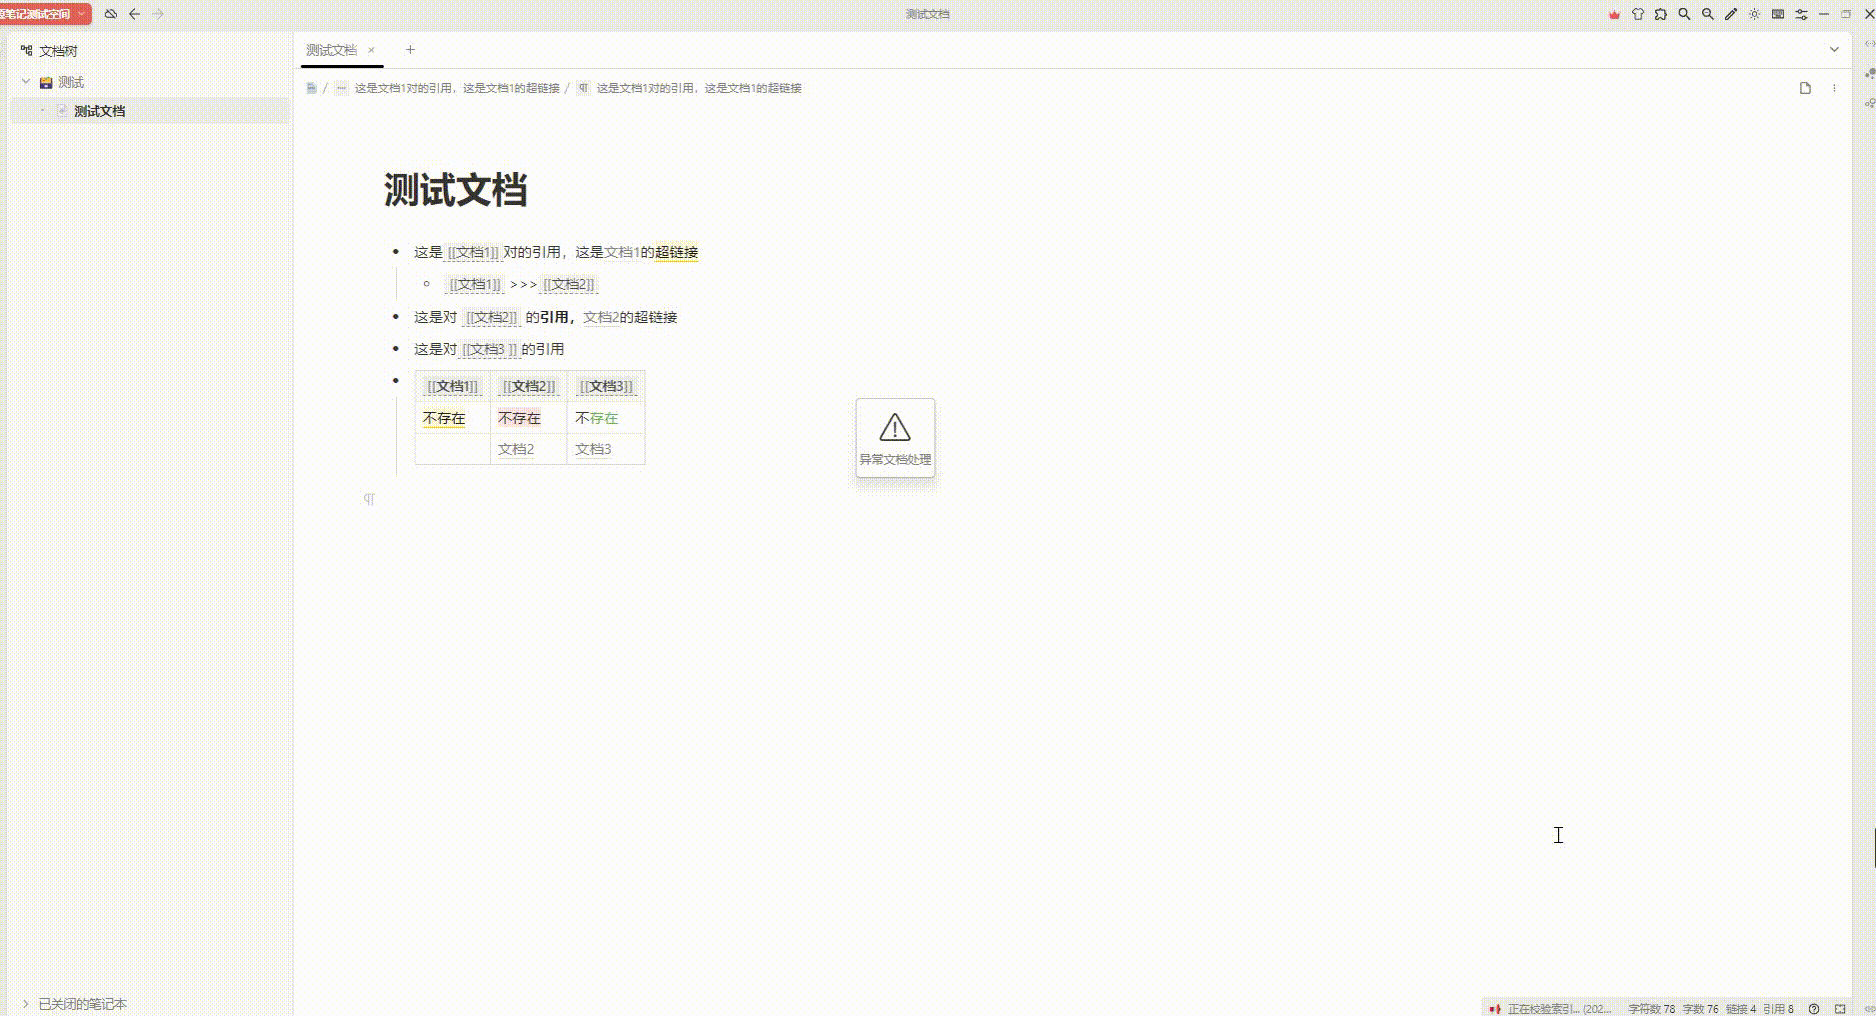The image size is (1876, 1016).
Task: Select the 测试文档 tab
Action: point(333,49)
